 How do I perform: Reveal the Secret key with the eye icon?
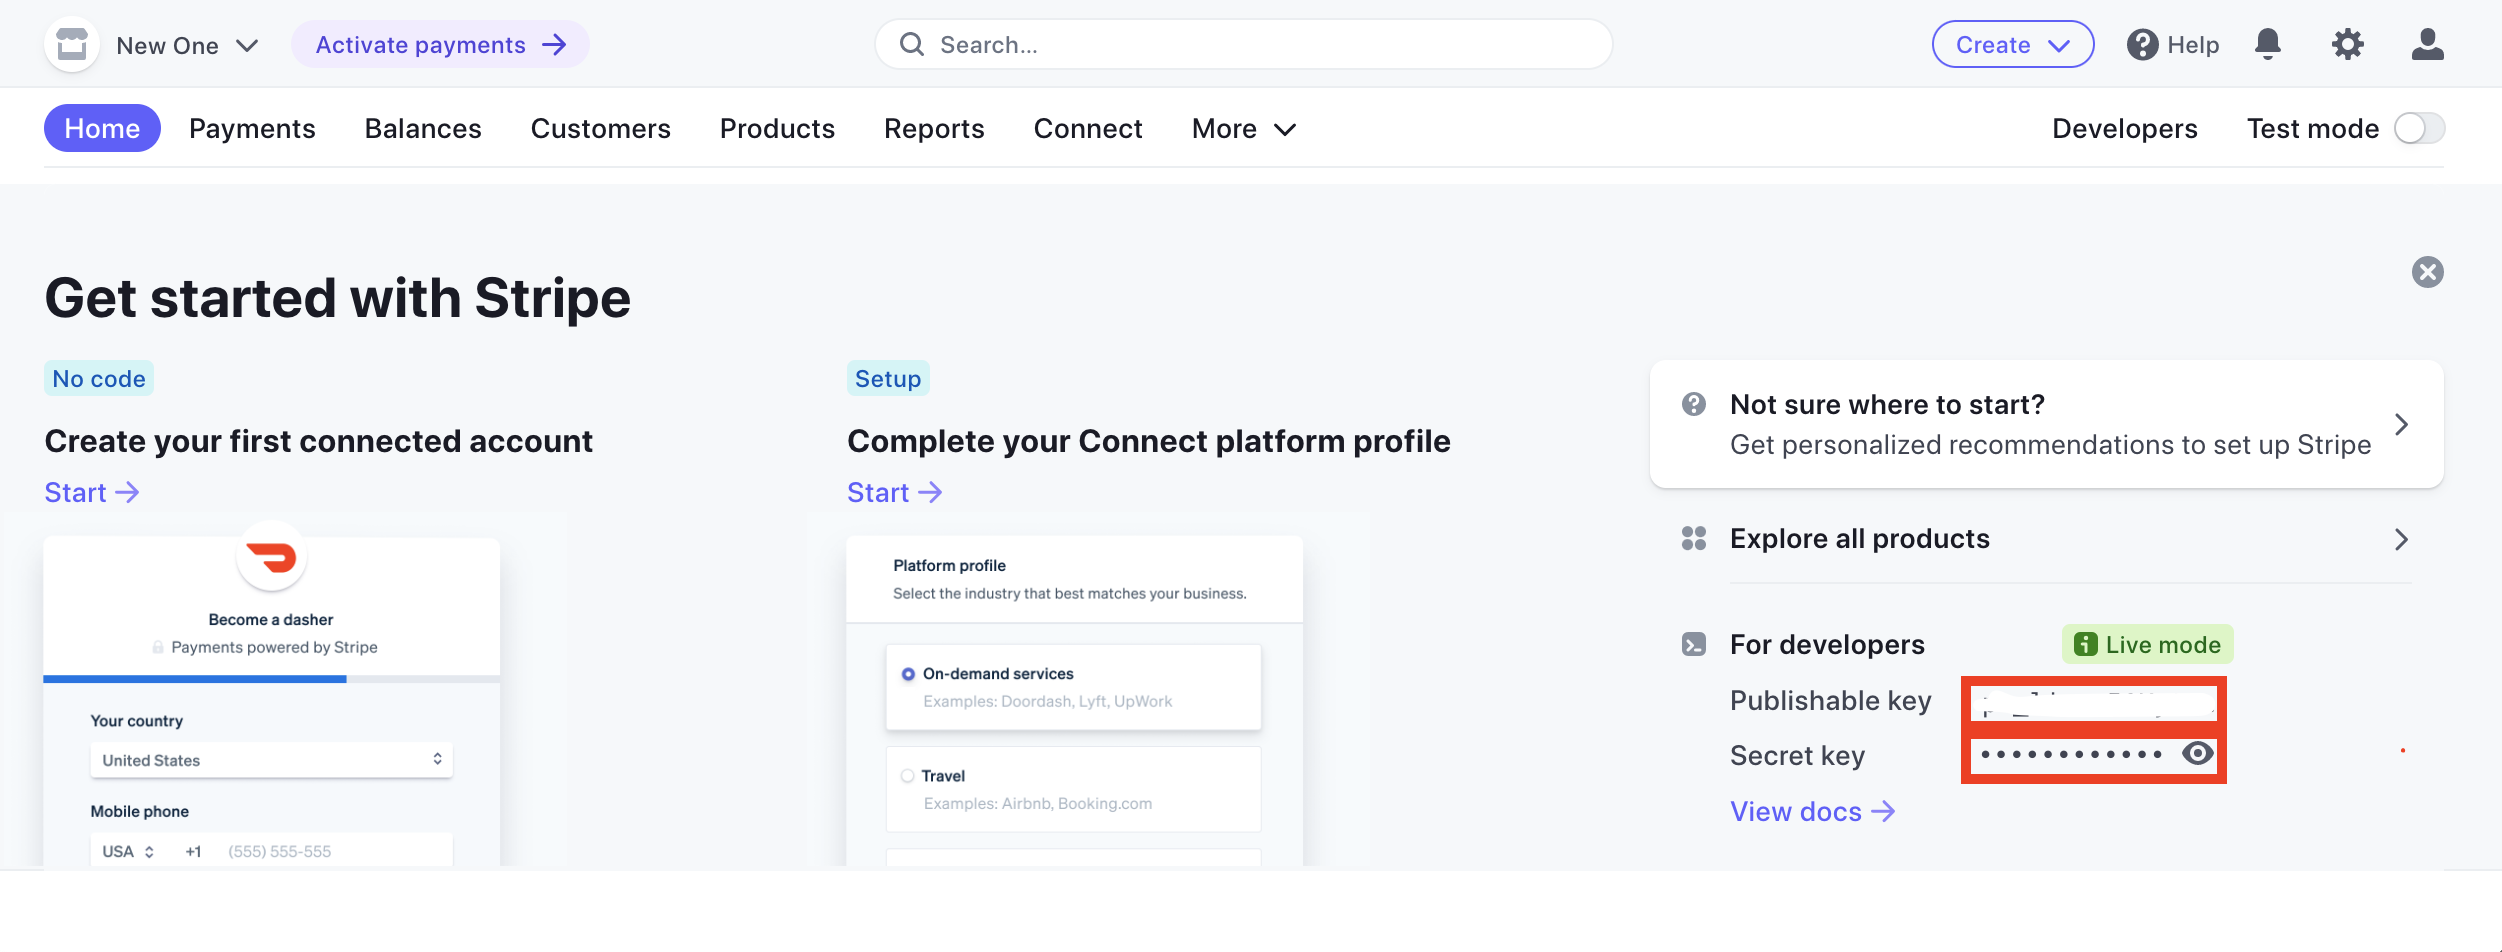tap(2196, 755)
